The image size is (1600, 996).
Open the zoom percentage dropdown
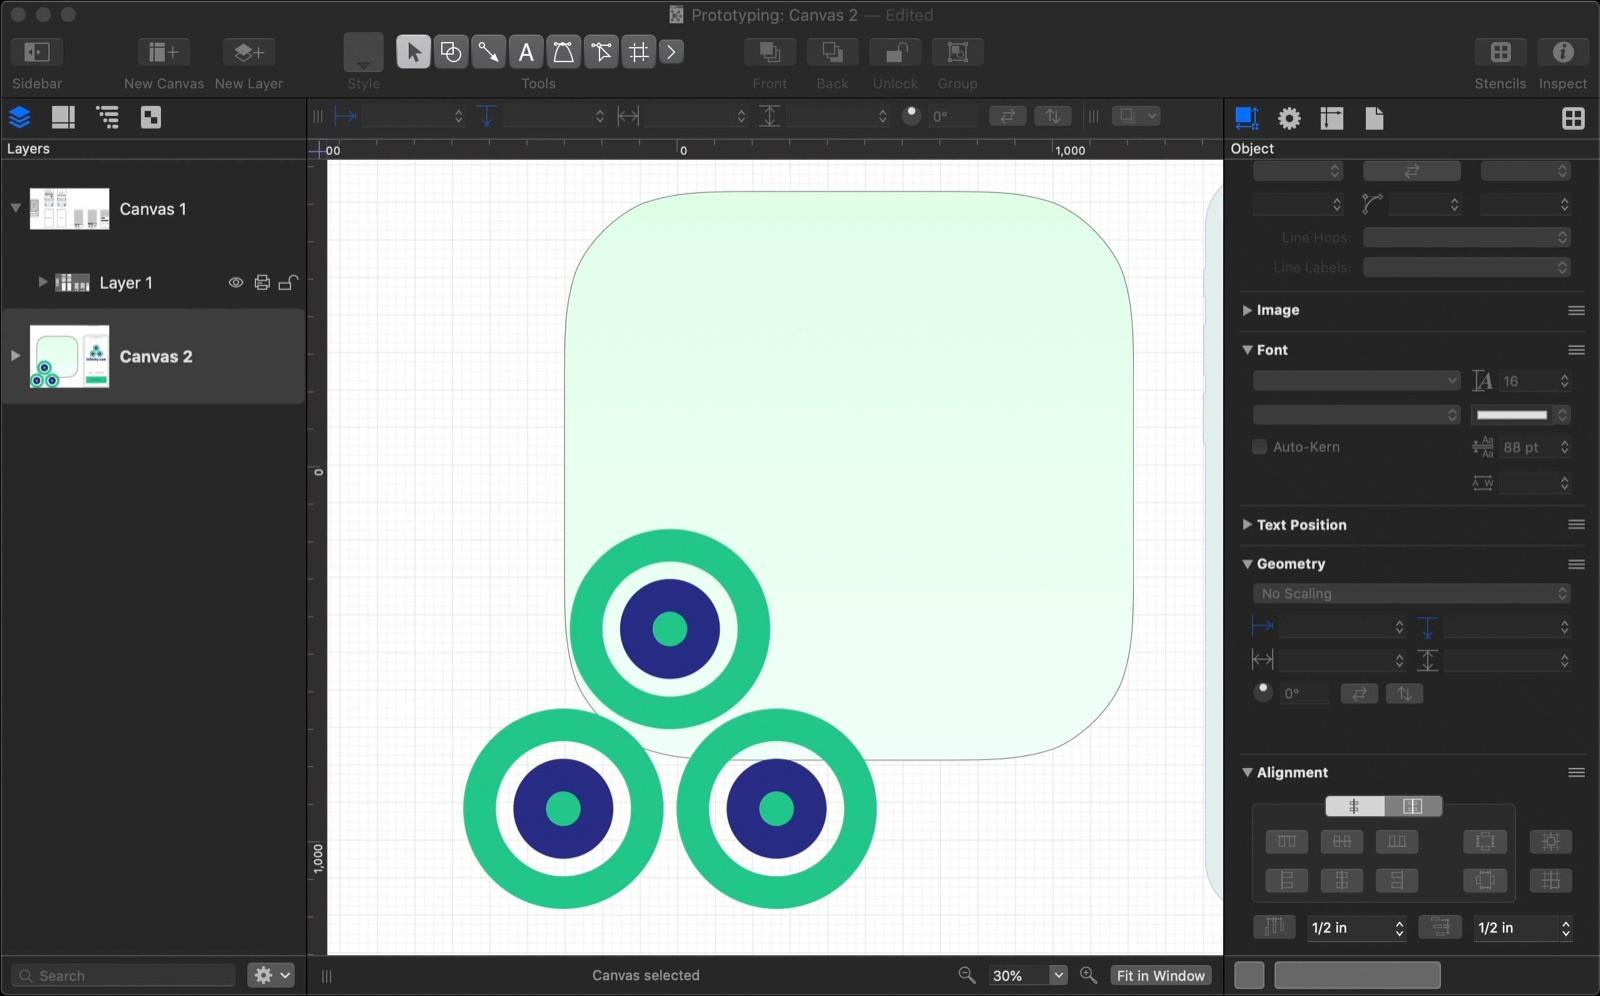(1057, 975)
